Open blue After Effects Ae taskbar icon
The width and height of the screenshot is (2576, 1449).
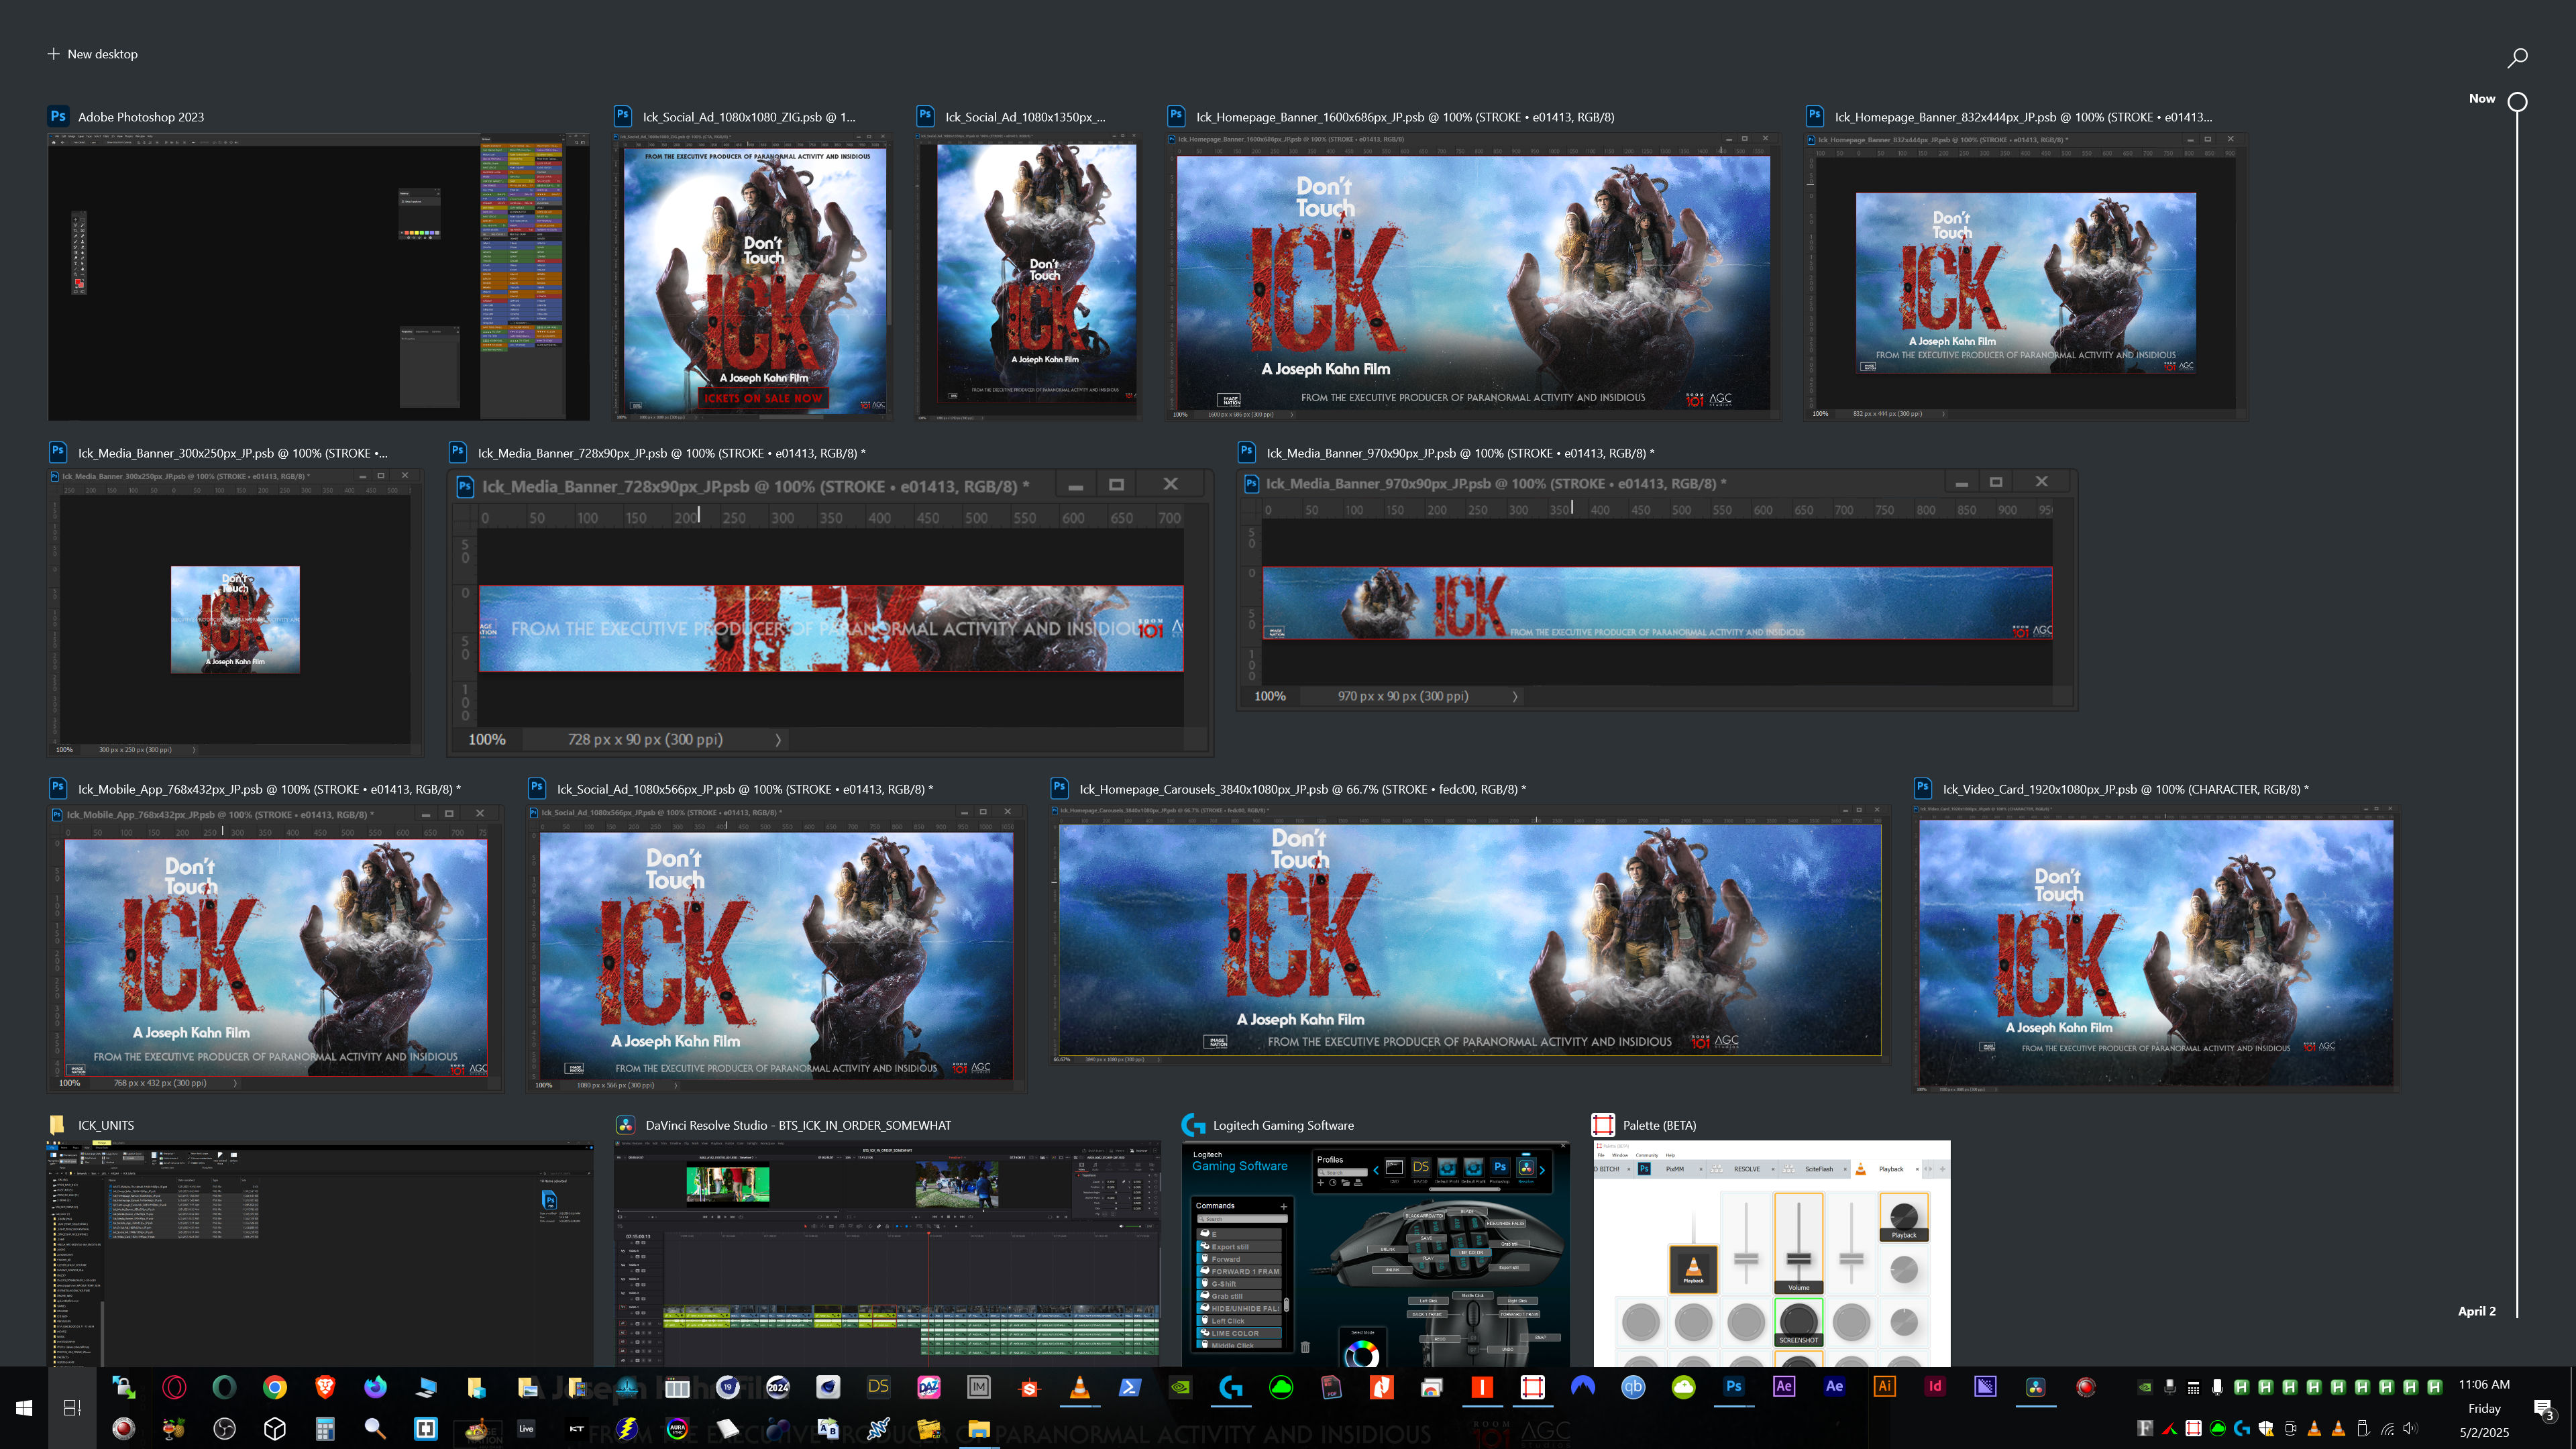click(x=1834, y=1386)
